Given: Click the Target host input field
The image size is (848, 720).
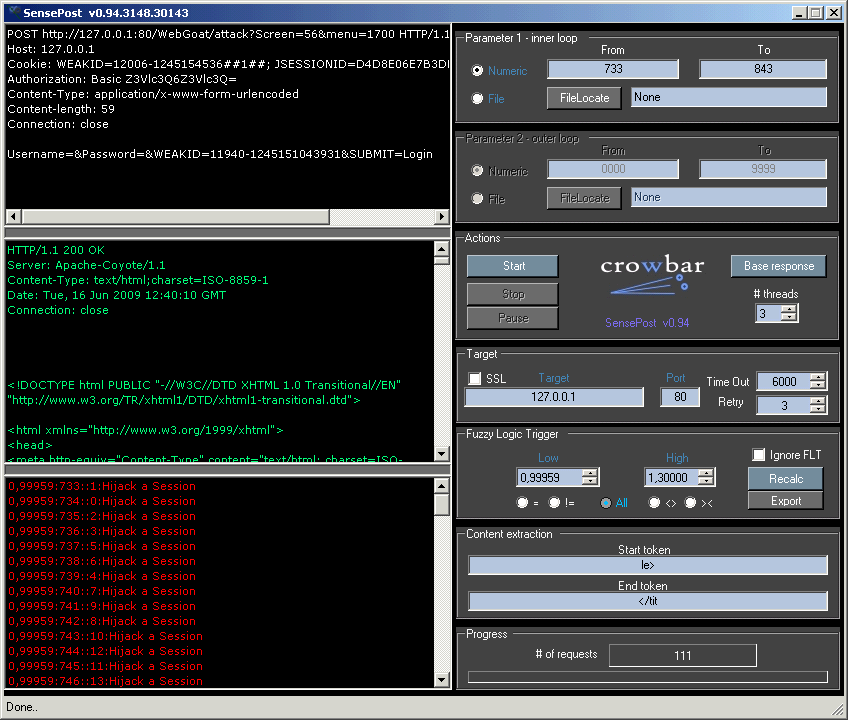Looking at the screenshot, I should [x=554, y=398].
